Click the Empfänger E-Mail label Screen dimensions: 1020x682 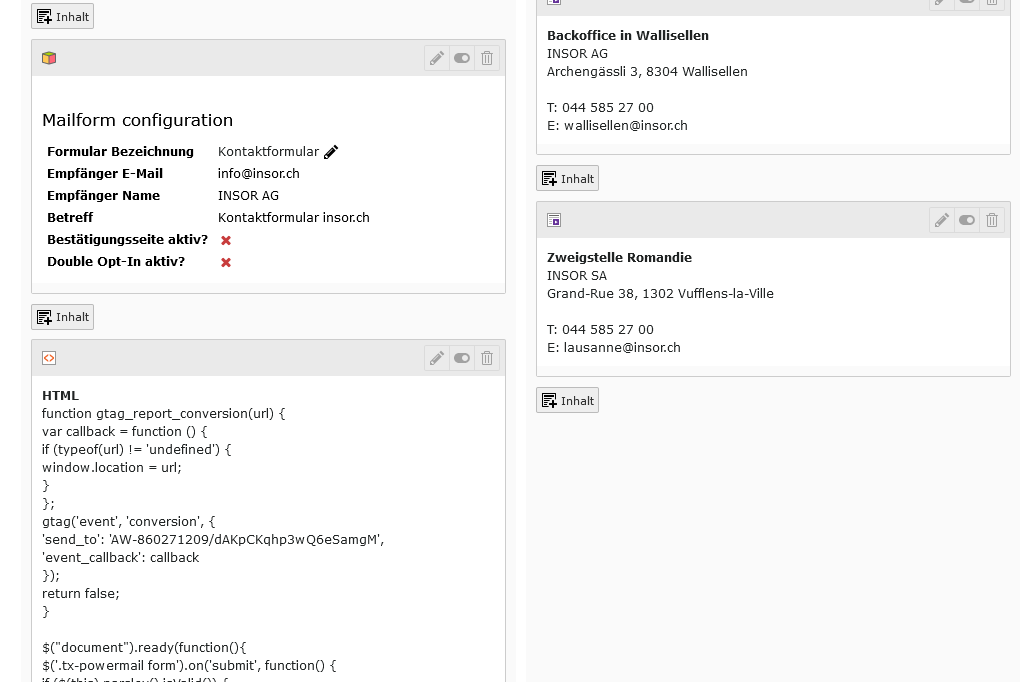click(x=105, y=174)
